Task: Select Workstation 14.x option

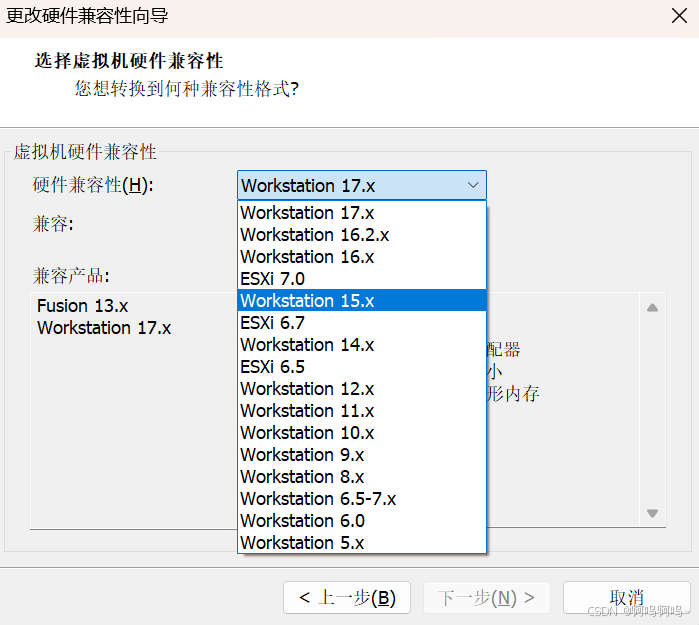Action: point(362,345)
